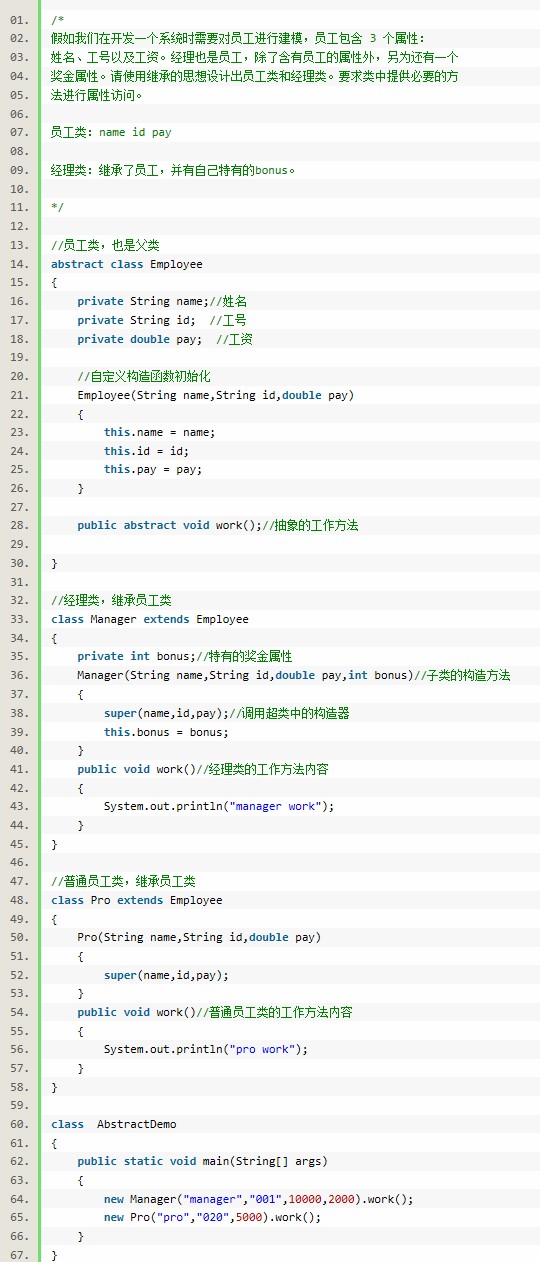Click comment '//普通员工类，继承员工类'
540x1262 pixels.
coord(123,881)
